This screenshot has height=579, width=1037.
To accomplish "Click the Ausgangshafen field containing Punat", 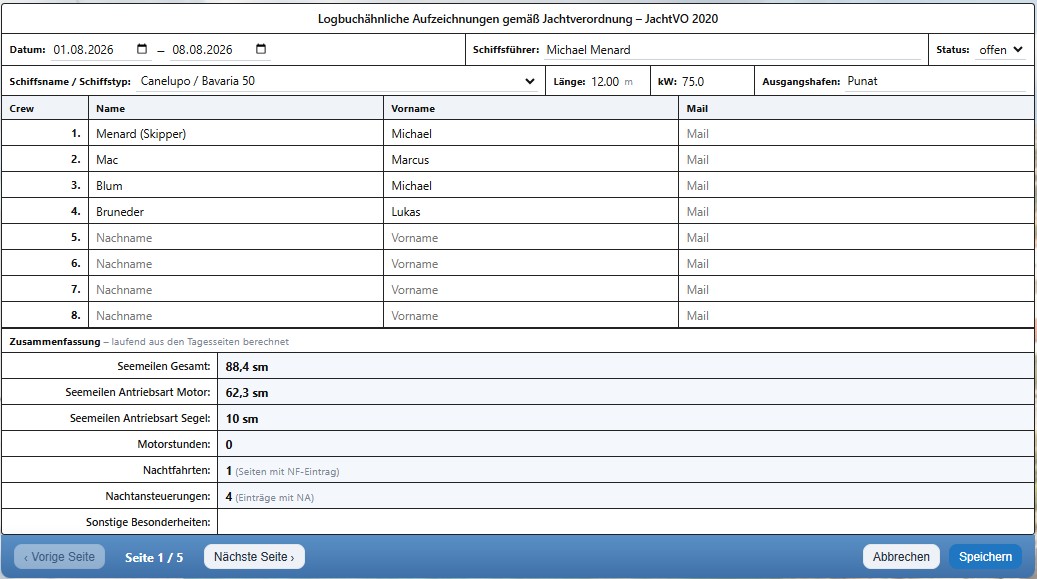I will (x=935, y=81).
